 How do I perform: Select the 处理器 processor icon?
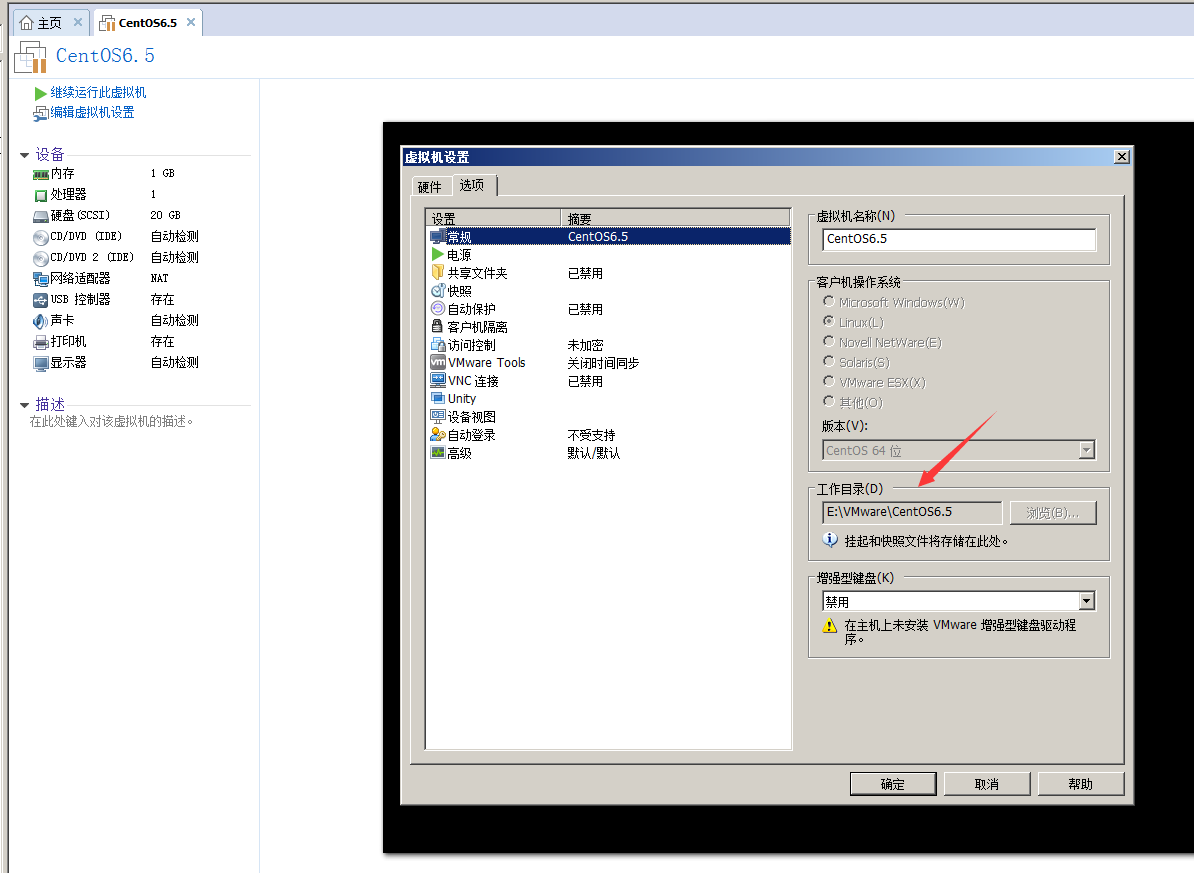point(40,195)
